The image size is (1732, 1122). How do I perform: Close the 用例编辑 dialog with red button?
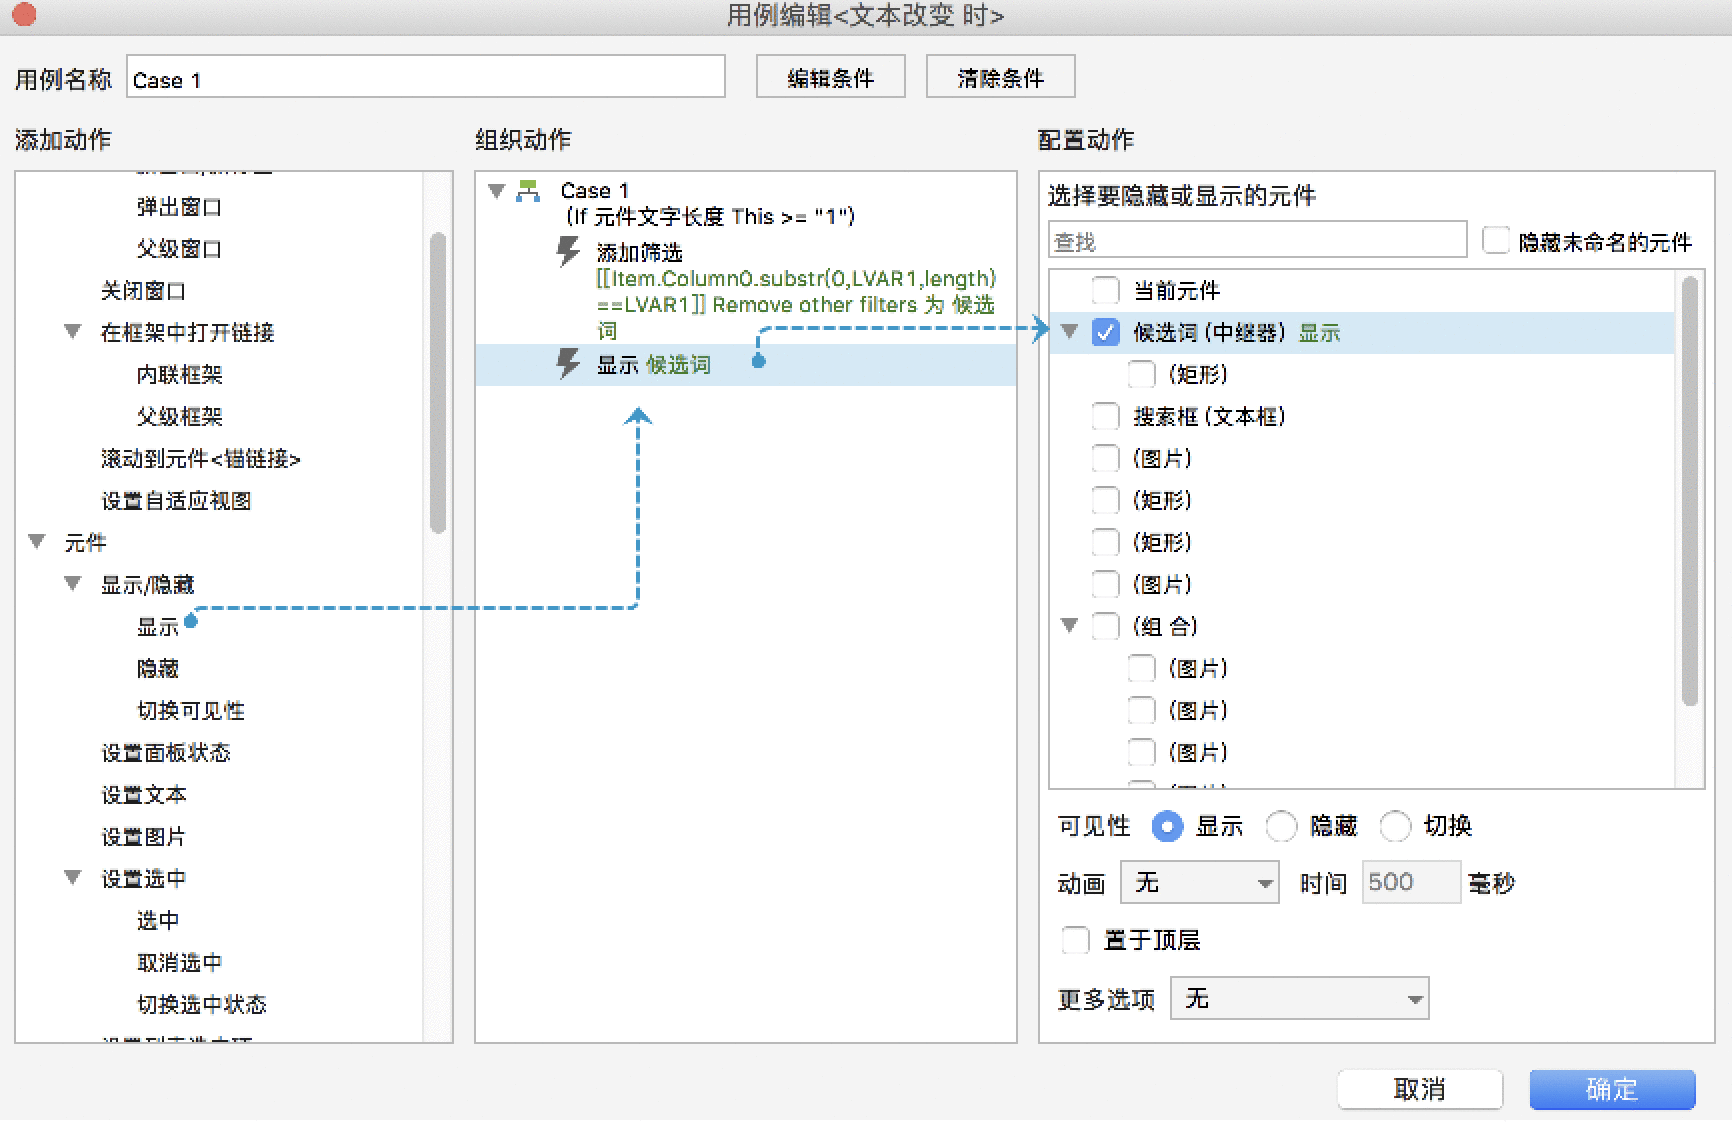(23, 14)
